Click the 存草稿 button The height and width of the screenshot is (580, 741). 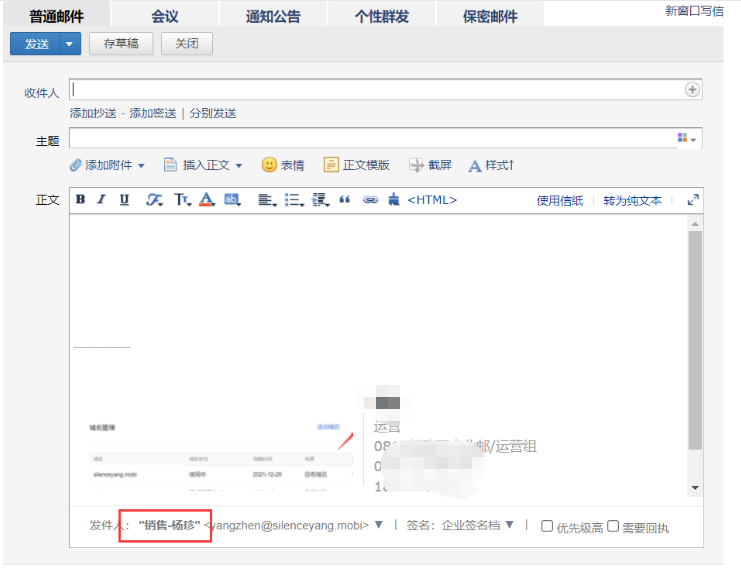point(120,44)
